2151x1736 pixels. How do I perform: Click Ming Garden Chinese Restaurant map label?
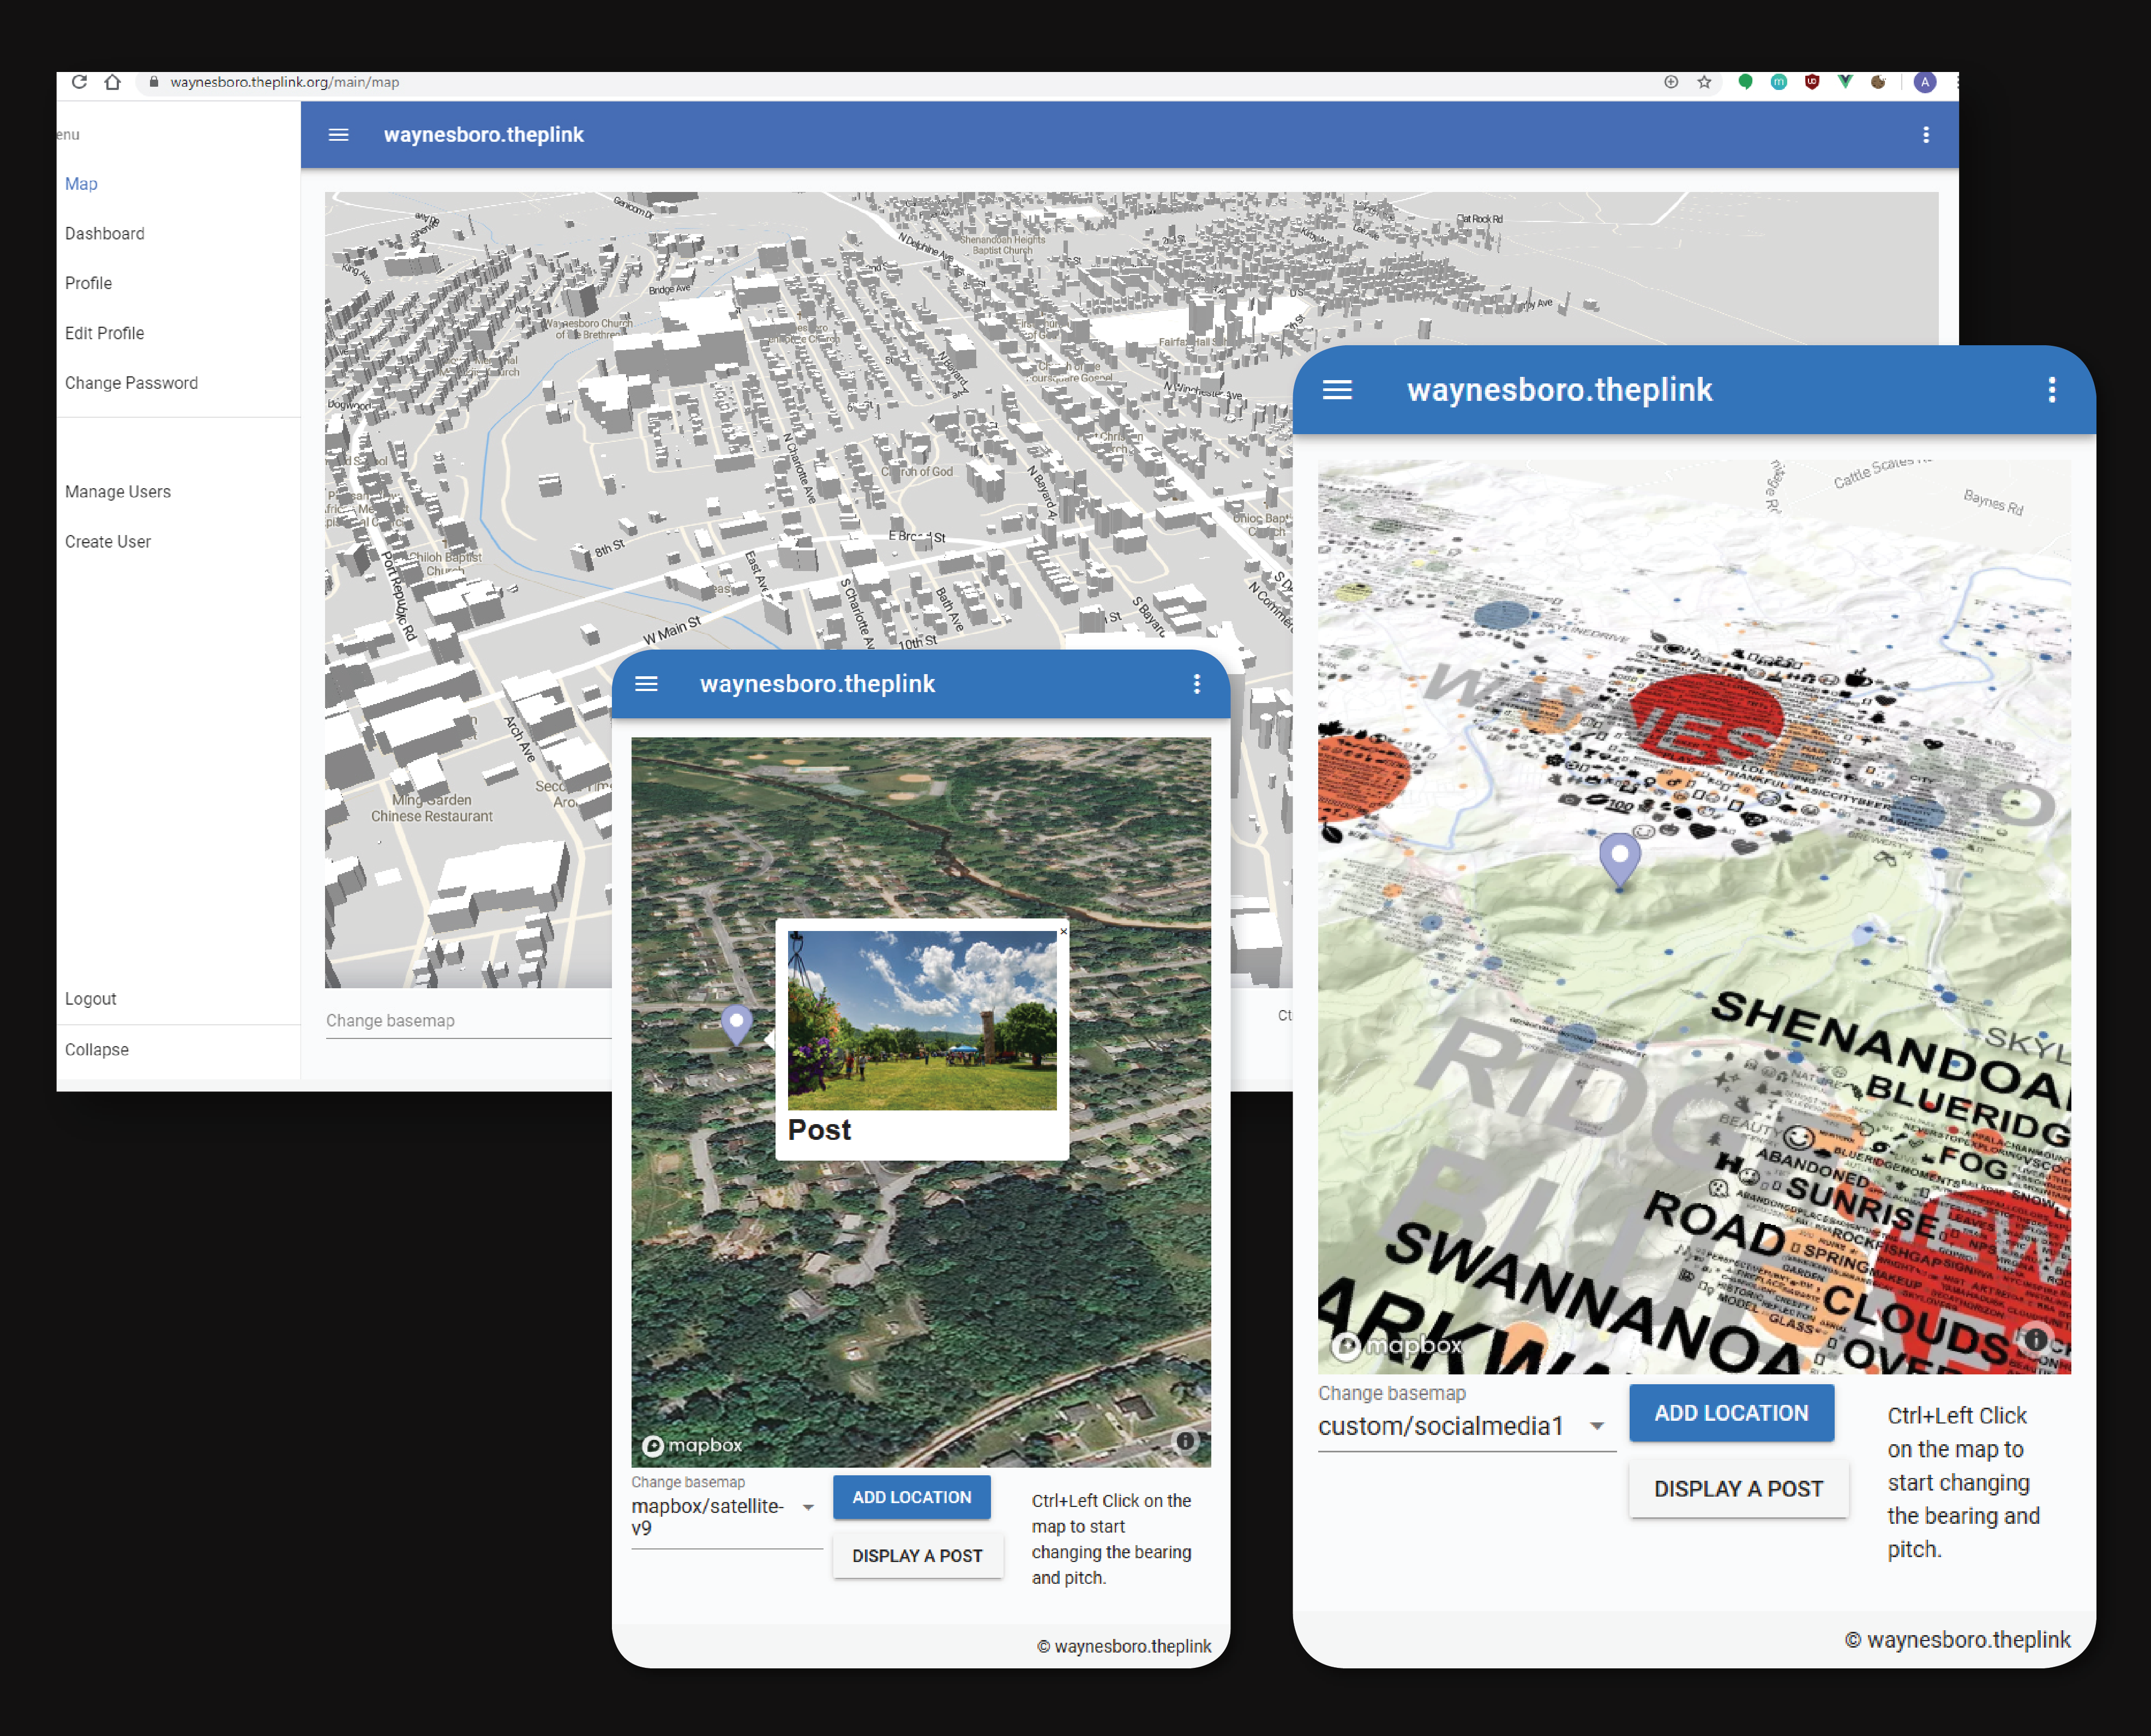432,808
